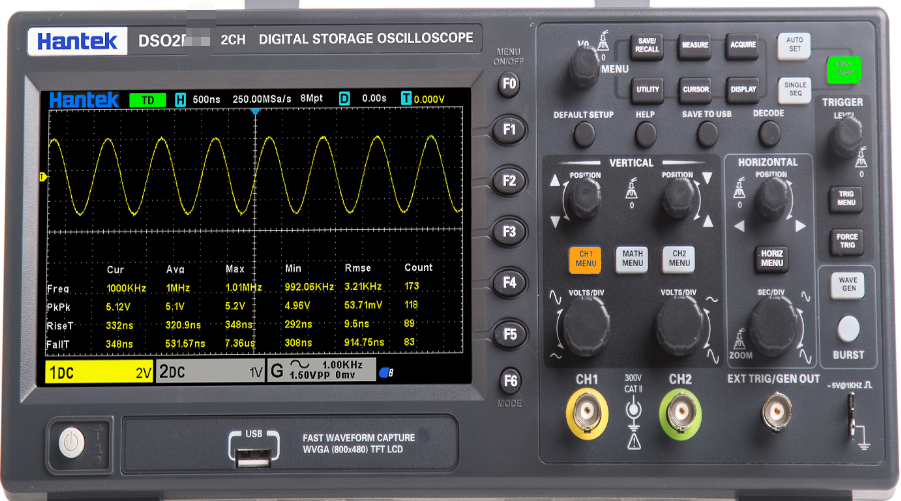Select the 2DC 1V channel box

pyautogui.click(x=210, y=372)
